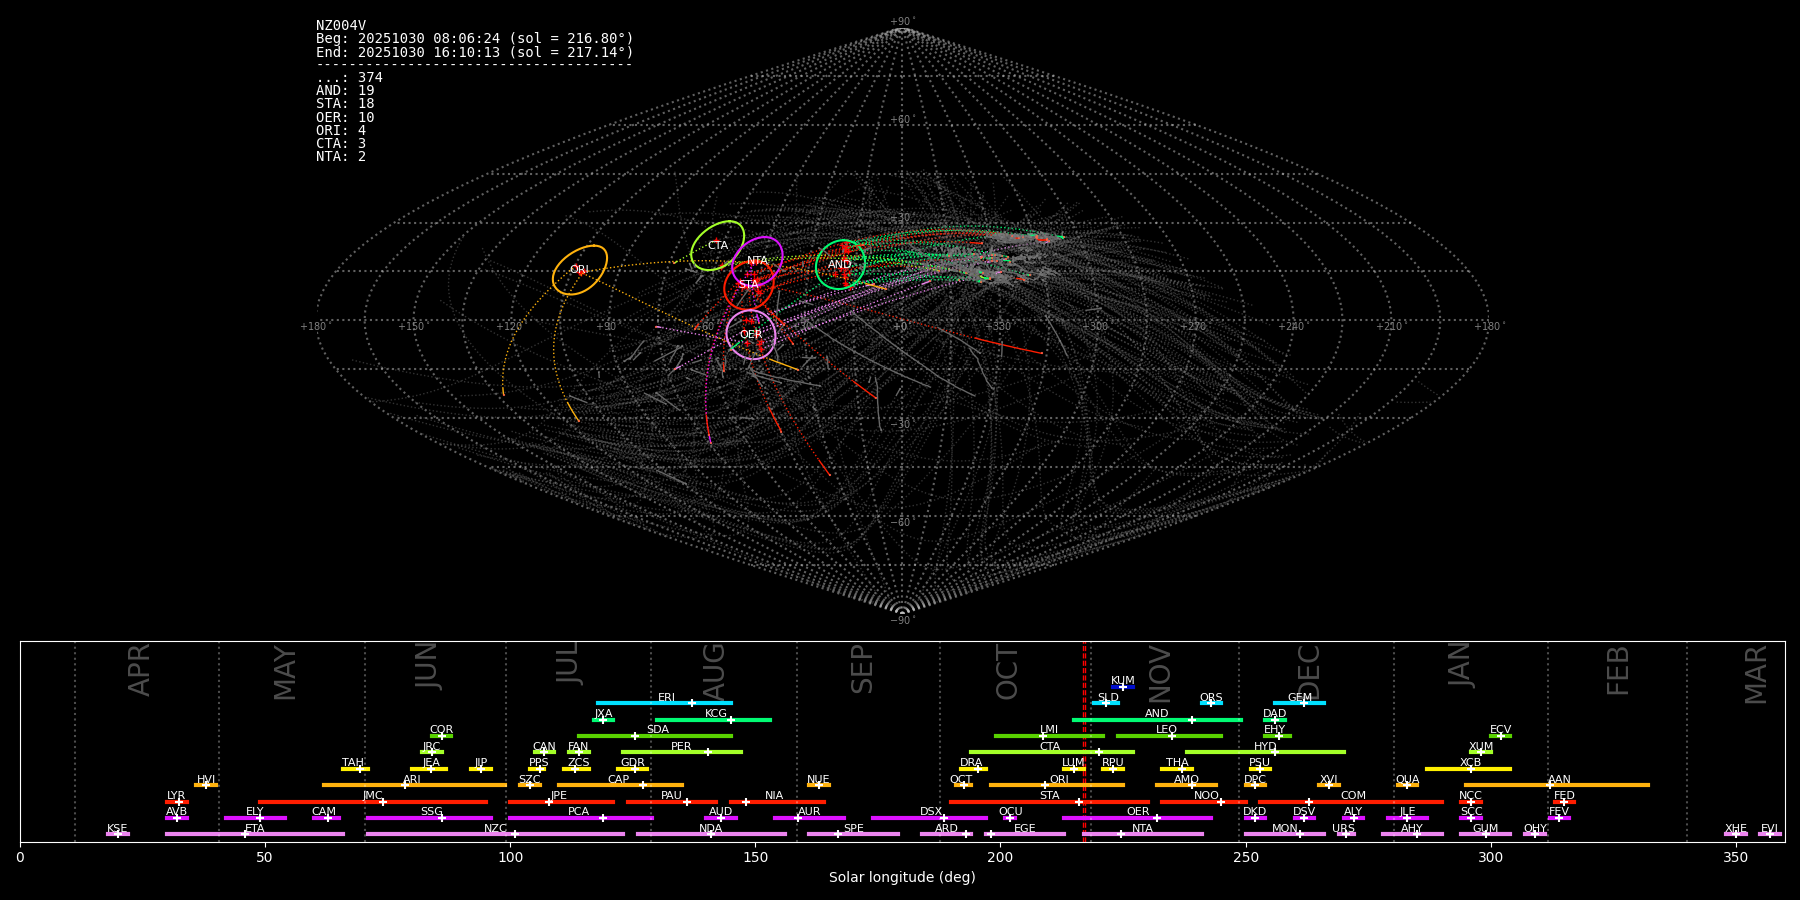This screenshot has width=1800, height=900.
Task: Click the FEB month label
Action: click(x=1618, y=671)
